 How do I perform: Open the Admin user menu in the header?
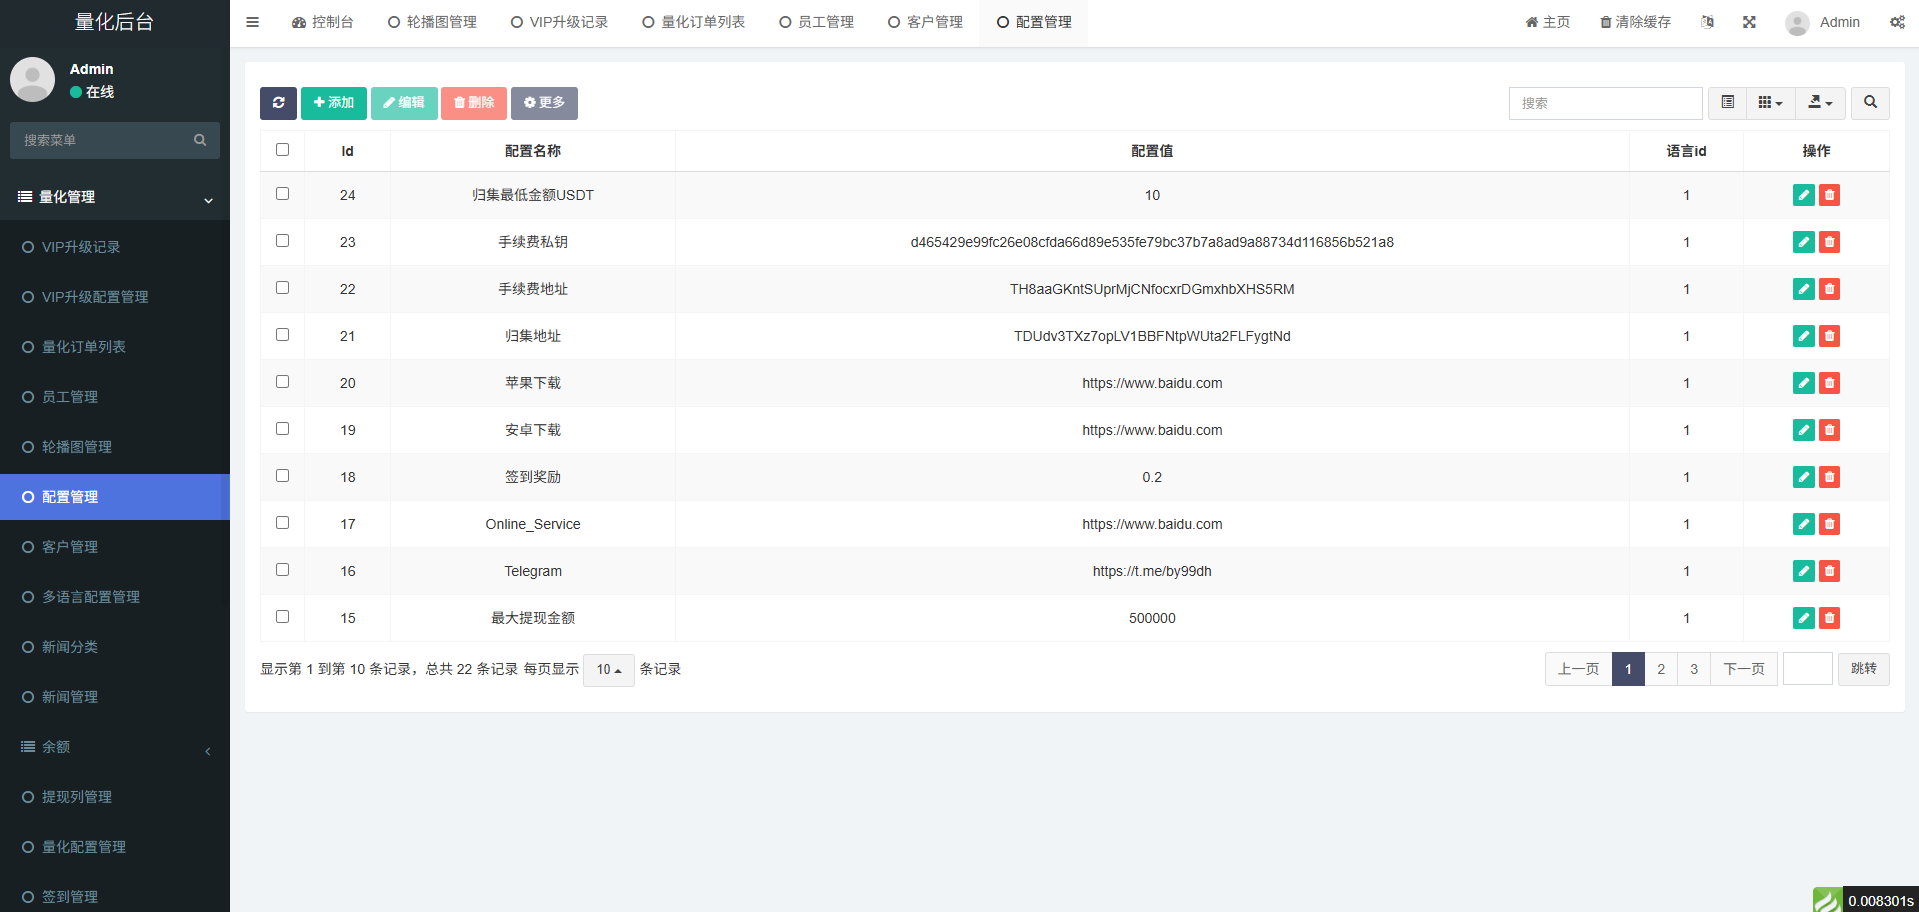[1823, 22]
